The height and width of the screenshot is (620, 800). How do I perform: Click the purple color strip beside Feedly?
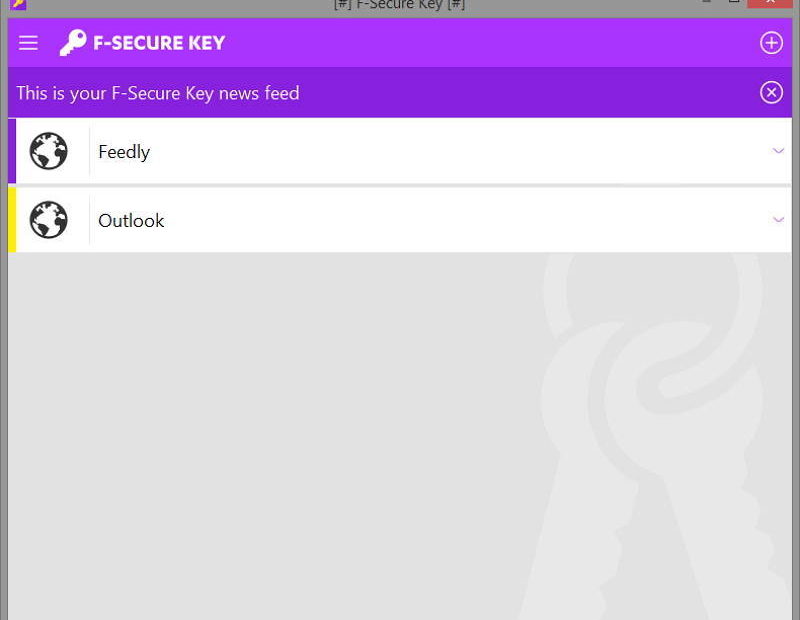tap(12, 151)
